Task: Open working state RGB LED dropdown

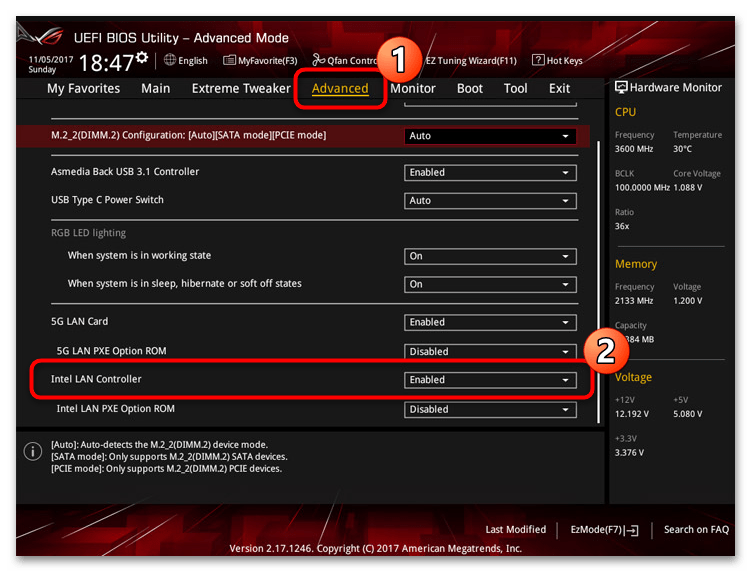Action: click(490, 256)
